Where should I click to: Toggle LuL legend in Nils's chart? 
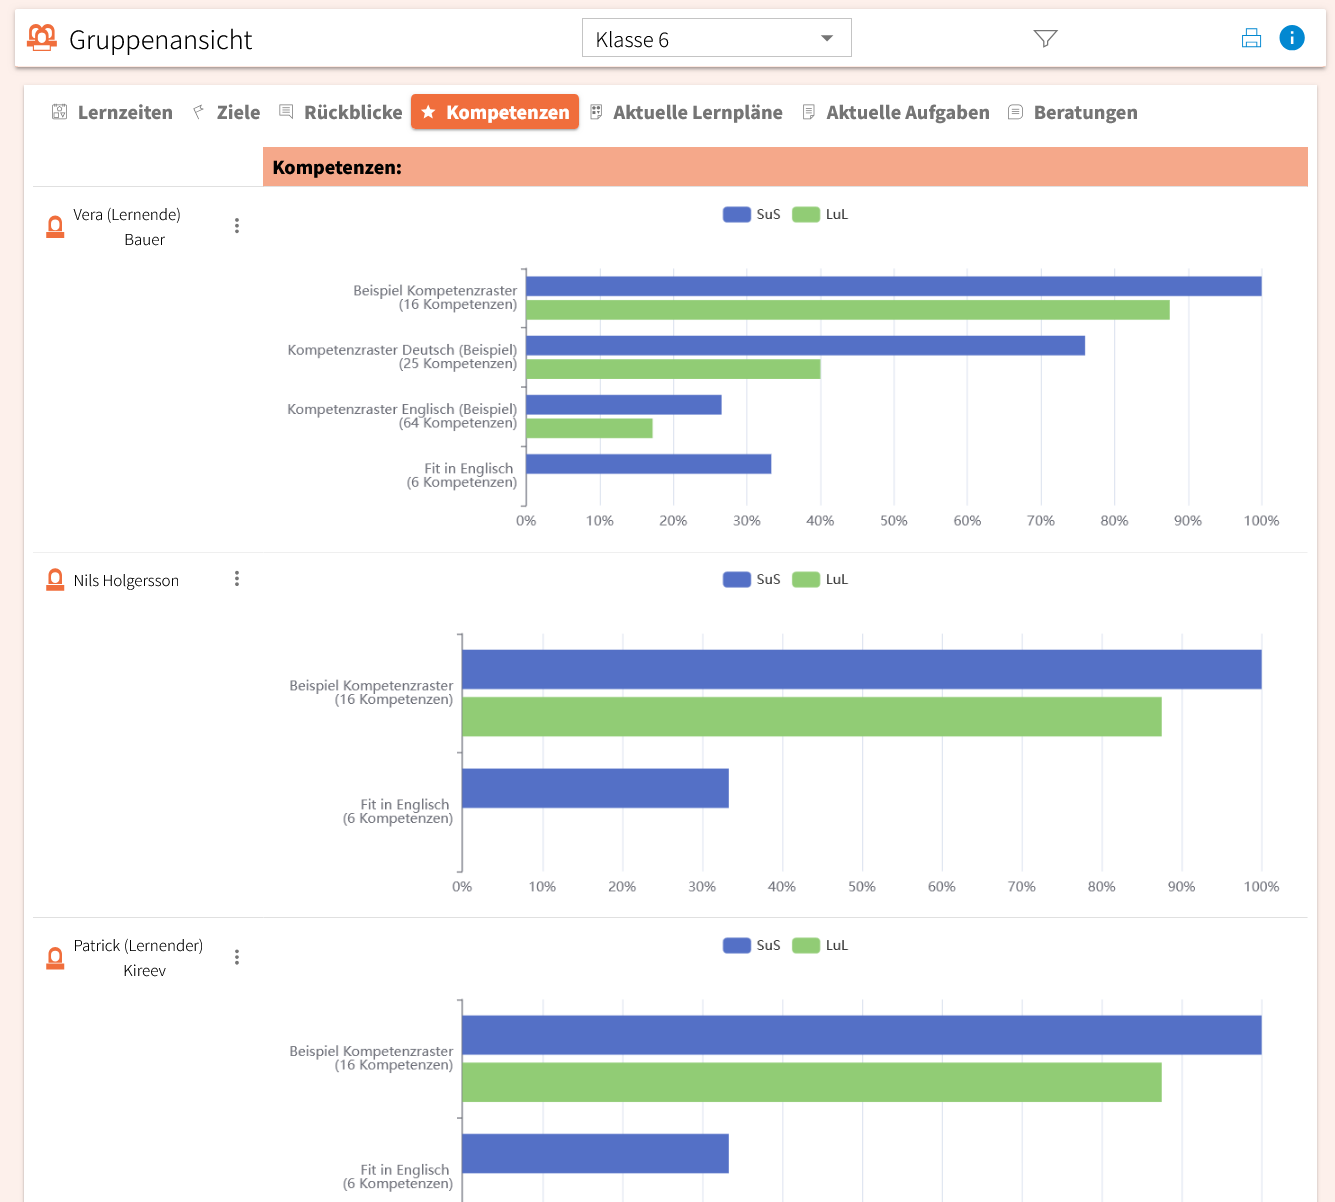pyautogui.click(x=820, y=579)
